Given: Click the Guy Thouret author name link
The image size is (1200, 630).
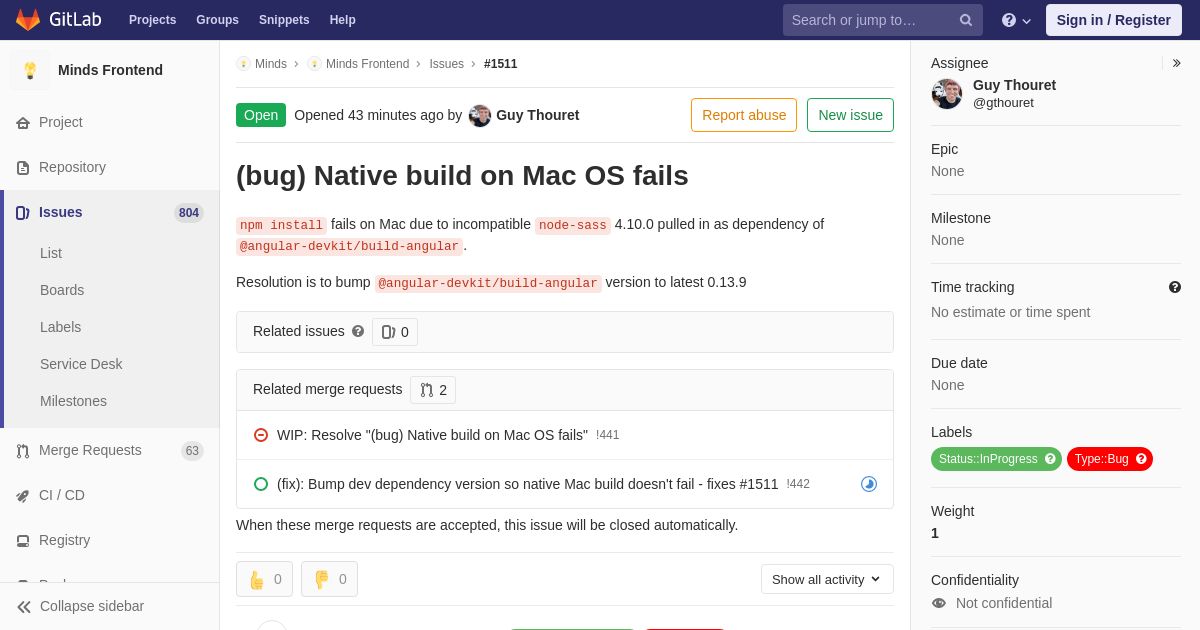Looking at the screenshot, I should point(537,115).
